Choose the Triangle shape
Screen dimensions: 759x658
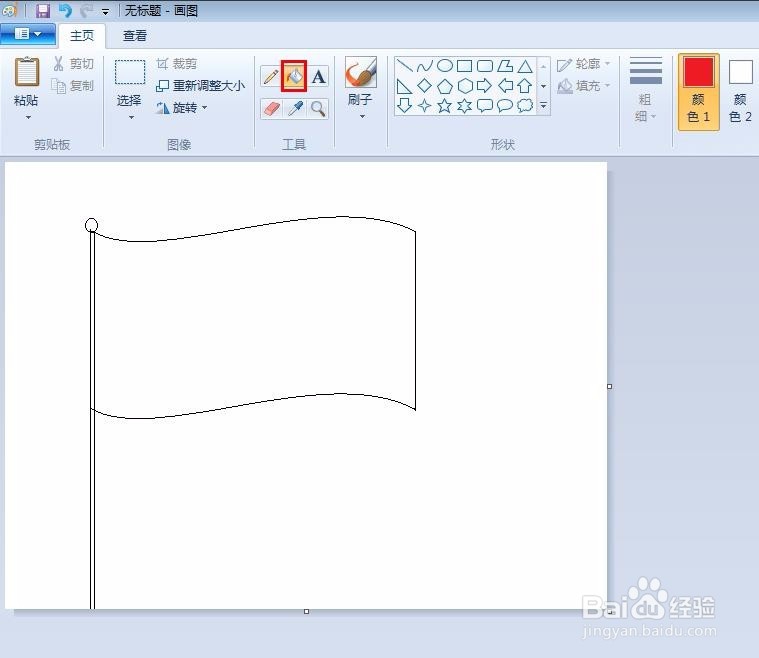(525, 66)
